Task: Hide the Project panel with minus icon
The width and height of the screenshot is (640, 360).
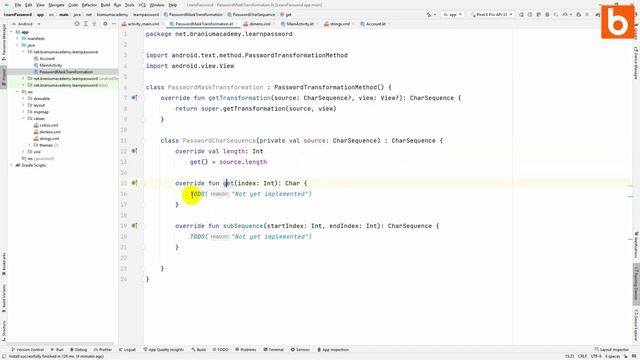Action: click(114, 24)
